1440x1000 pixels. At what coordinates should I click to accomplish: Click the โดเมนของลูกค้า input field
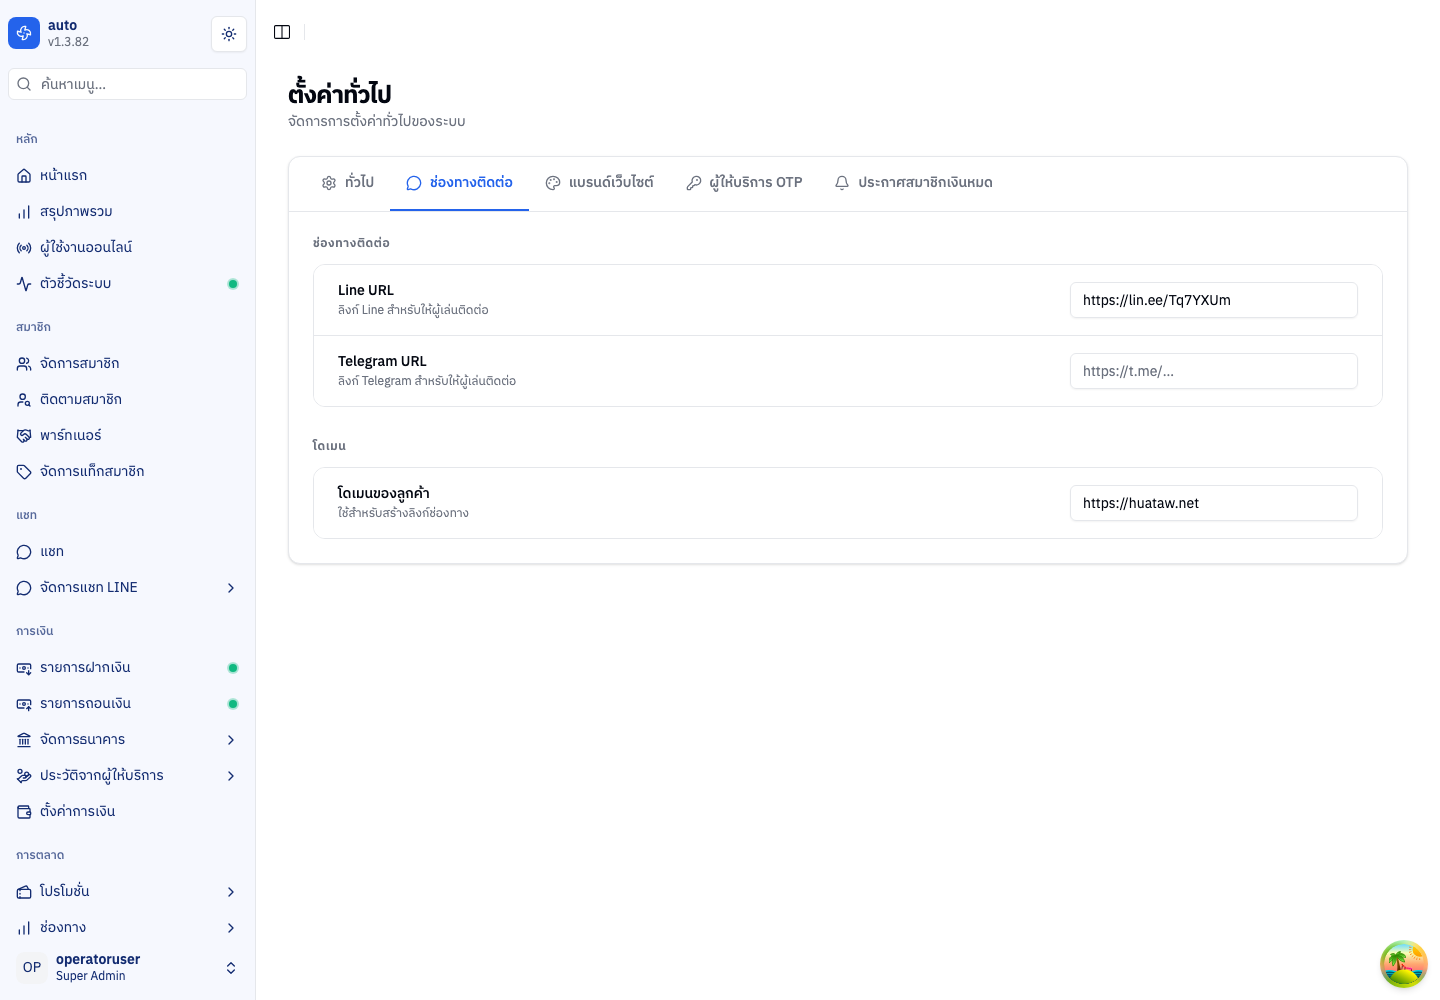coord(1214,503)
